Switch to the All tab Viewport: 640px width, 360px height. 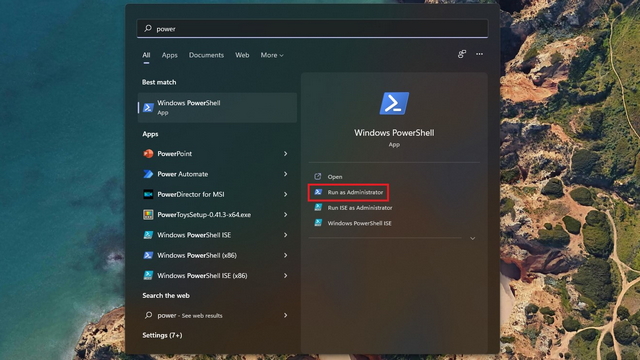coord(146,55)
